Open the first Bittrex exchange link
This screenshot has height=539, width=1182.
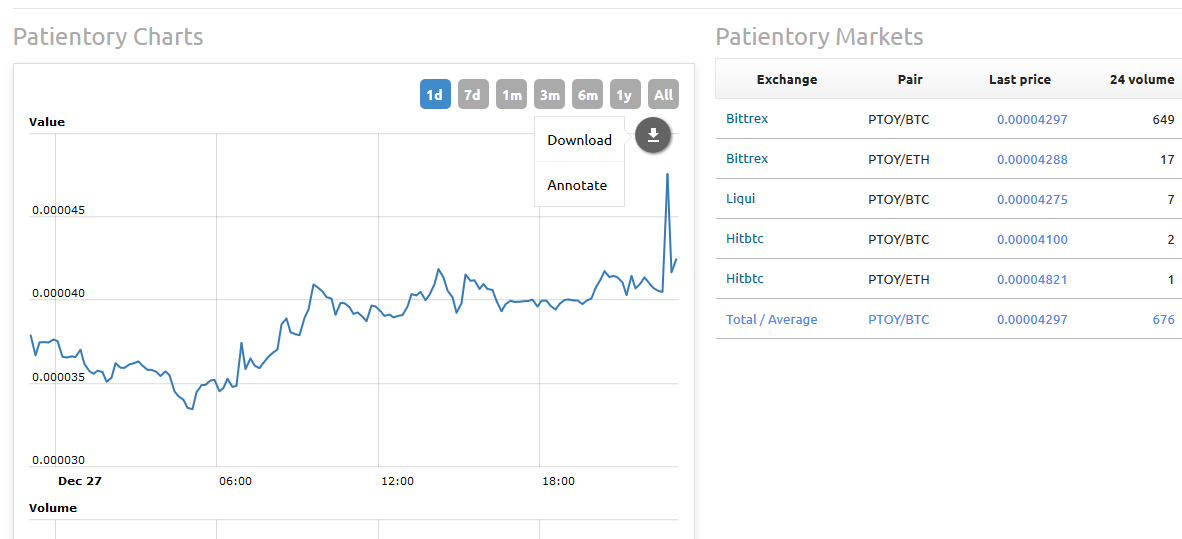click(x=747, y=119)
